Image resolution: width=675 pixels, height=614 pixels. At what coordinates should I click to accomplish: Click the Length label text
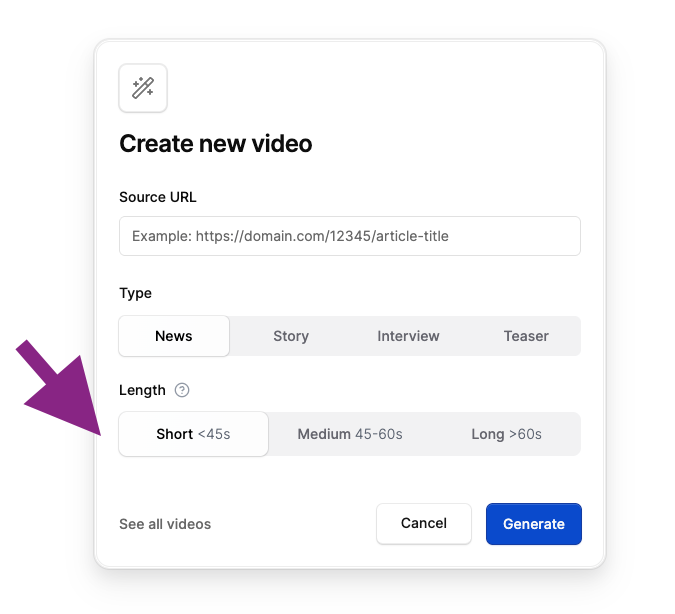[x=142, y=390]
